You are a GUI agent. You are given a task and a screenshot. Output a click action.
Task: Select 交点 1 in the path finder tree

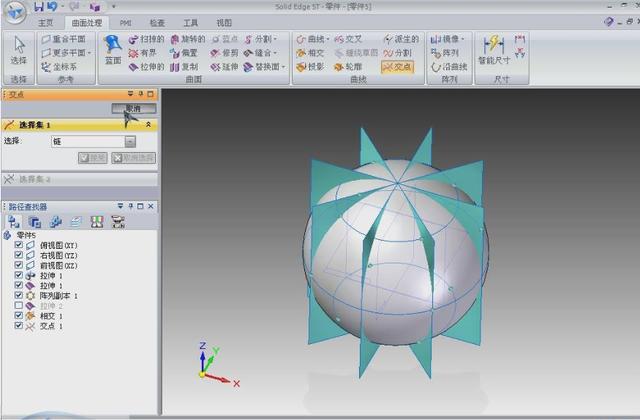coord(52,326)
